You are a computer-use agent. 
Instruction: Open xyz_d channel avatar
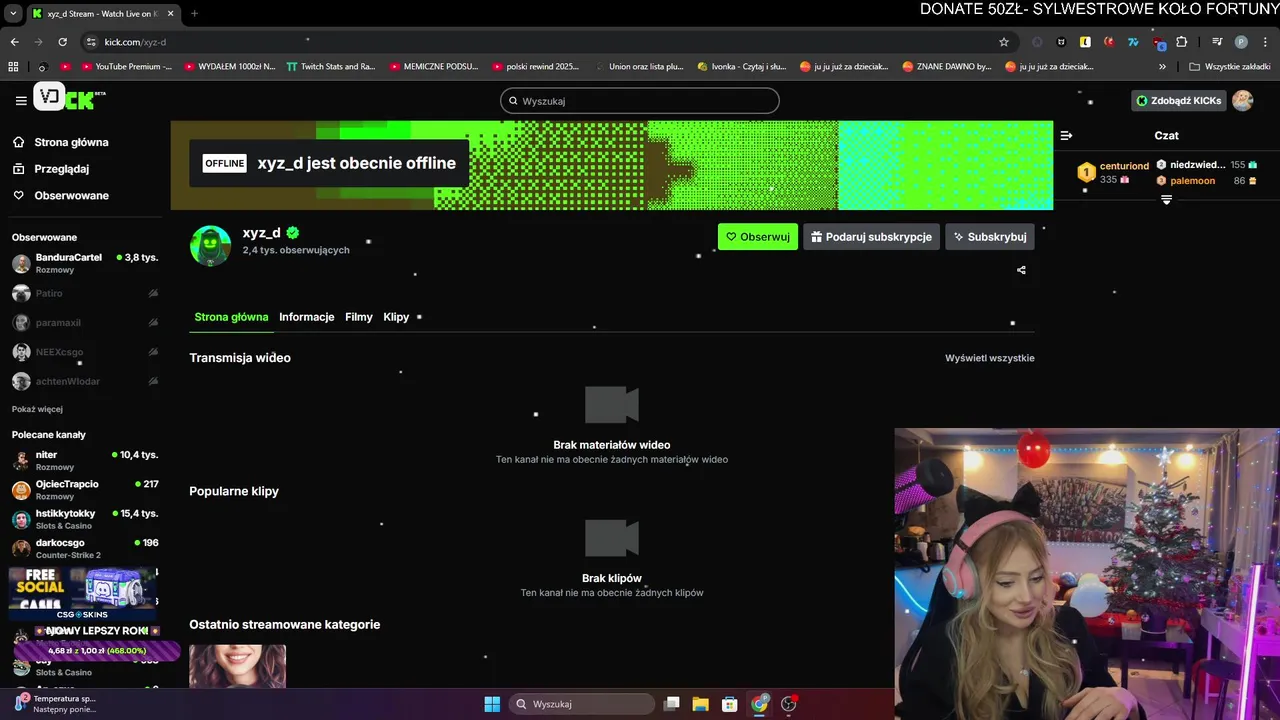click(x=210, y=246)
